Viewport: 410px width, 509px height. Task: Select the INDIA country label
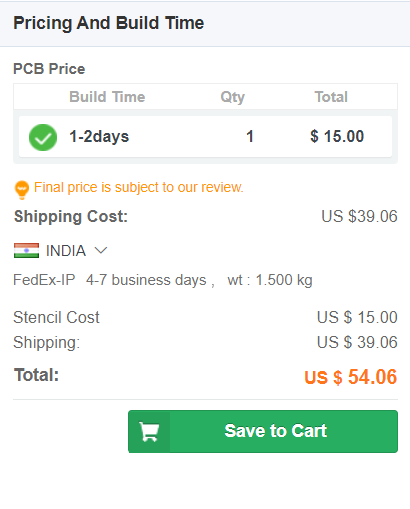pyautogui.click(x=66, y=251)
